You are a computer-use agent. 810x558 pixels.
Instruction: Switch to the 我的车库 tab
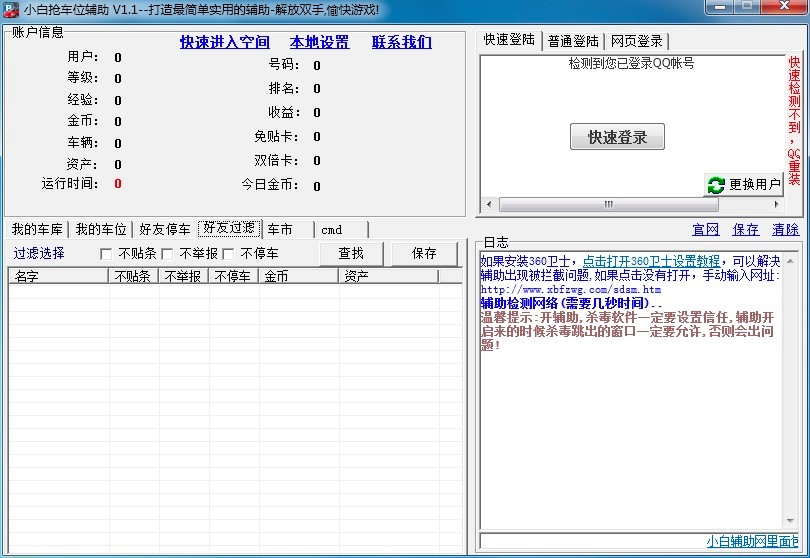[x=37, y=229]
